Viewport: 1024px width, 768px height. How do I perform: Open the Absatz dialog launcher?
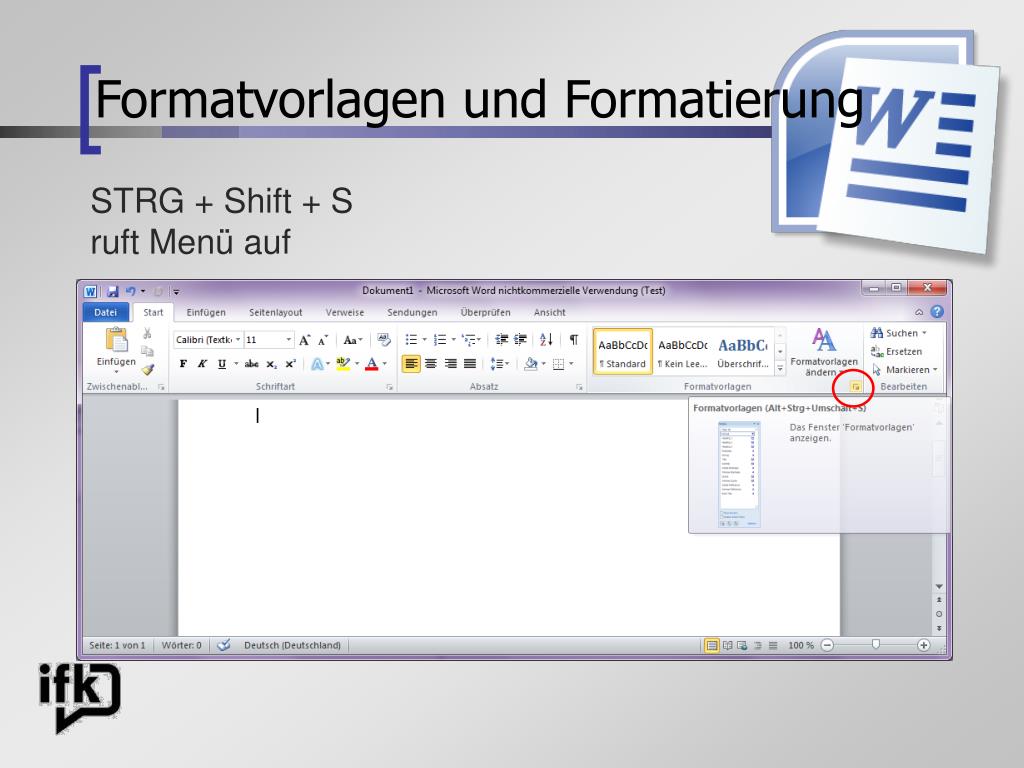pos(579,387)
